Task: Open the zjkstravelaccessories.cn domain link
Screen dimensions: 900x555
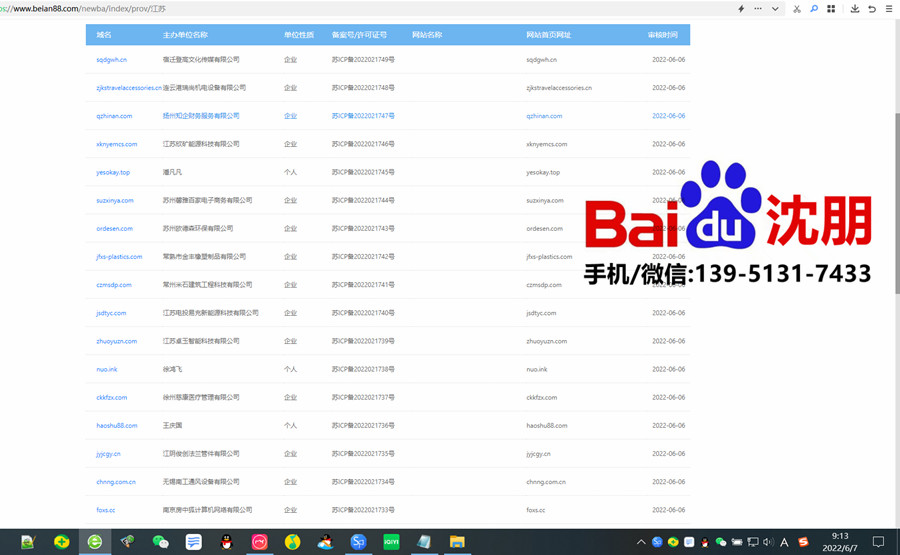Action: (129, 88)
